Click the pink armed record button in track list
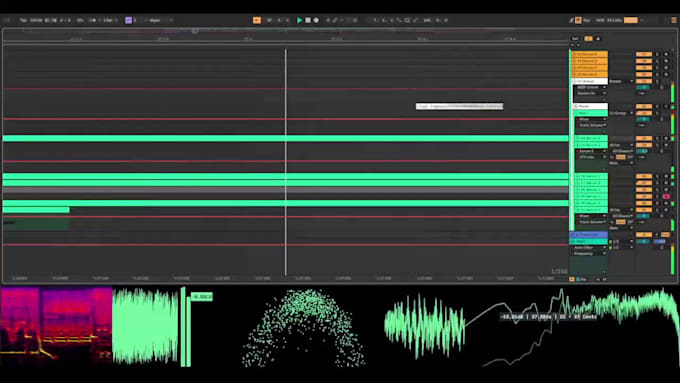Image resolution: width=680 pixels, height=383 pixels. tap(666, 196)
